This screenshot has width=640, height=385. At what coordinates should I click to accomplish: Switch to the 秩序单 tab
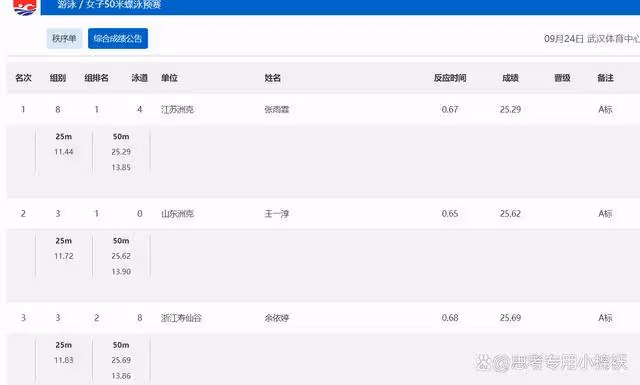pyautogui.click(x=64, y=38)
